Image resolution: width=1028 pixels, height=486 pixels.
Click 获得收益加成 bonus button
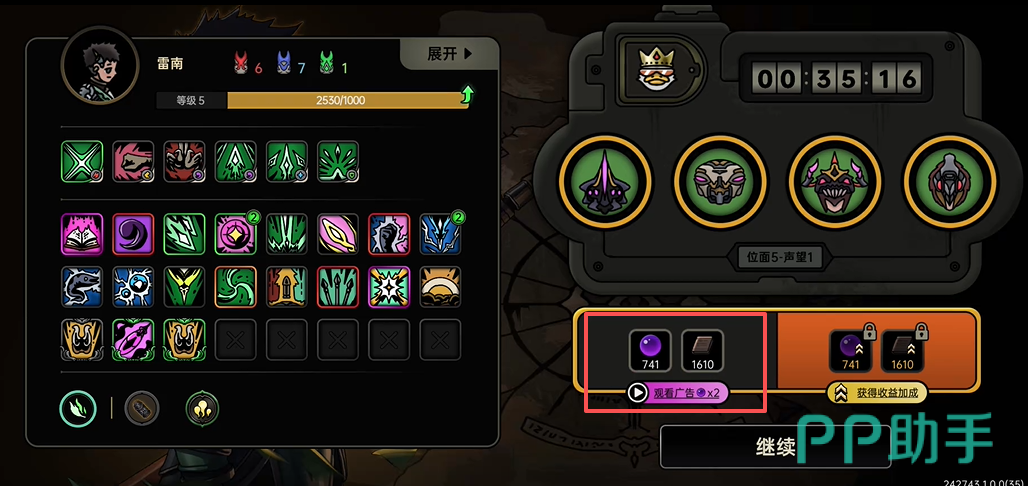(x=877, y=393)
